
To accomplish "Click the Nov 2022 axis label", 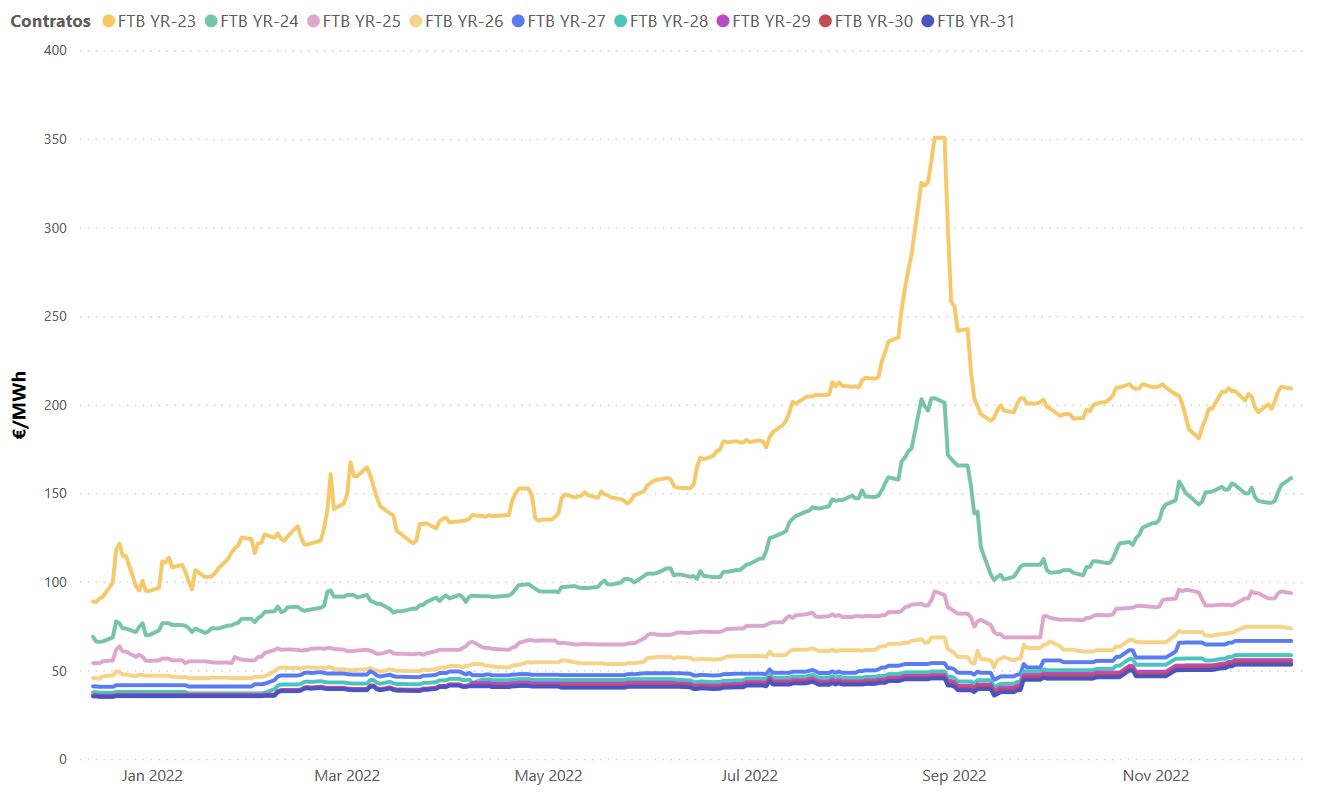I will 1155,775.
